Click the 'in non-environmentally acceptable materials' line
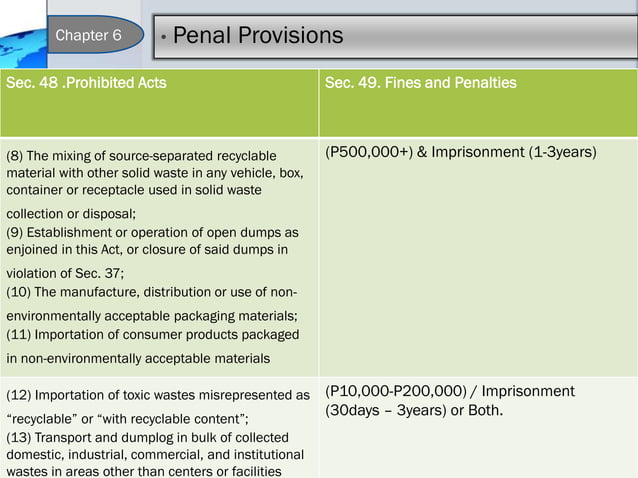The width and height of the screenshot is (638, 478). (138, 357)
